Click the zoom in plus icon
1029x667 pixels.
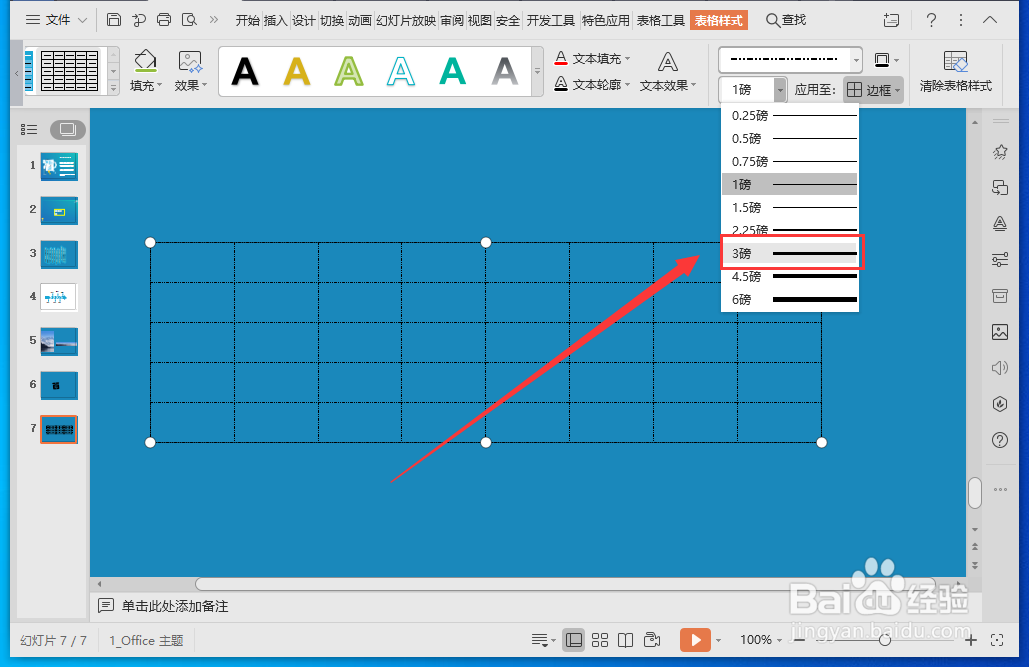971,639
